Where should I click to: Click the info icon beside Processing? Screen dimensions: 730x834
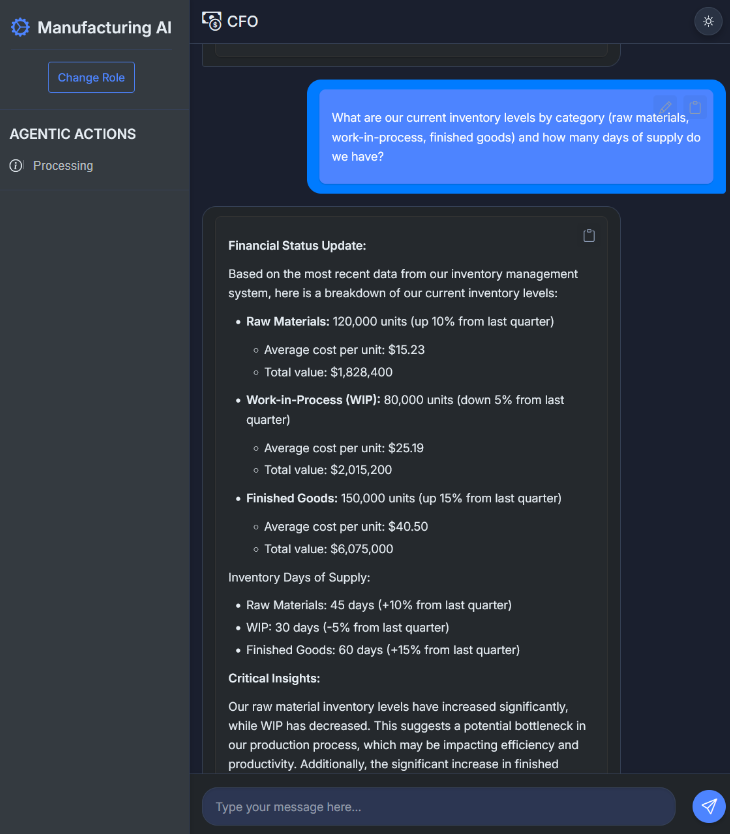coord(16,166)
